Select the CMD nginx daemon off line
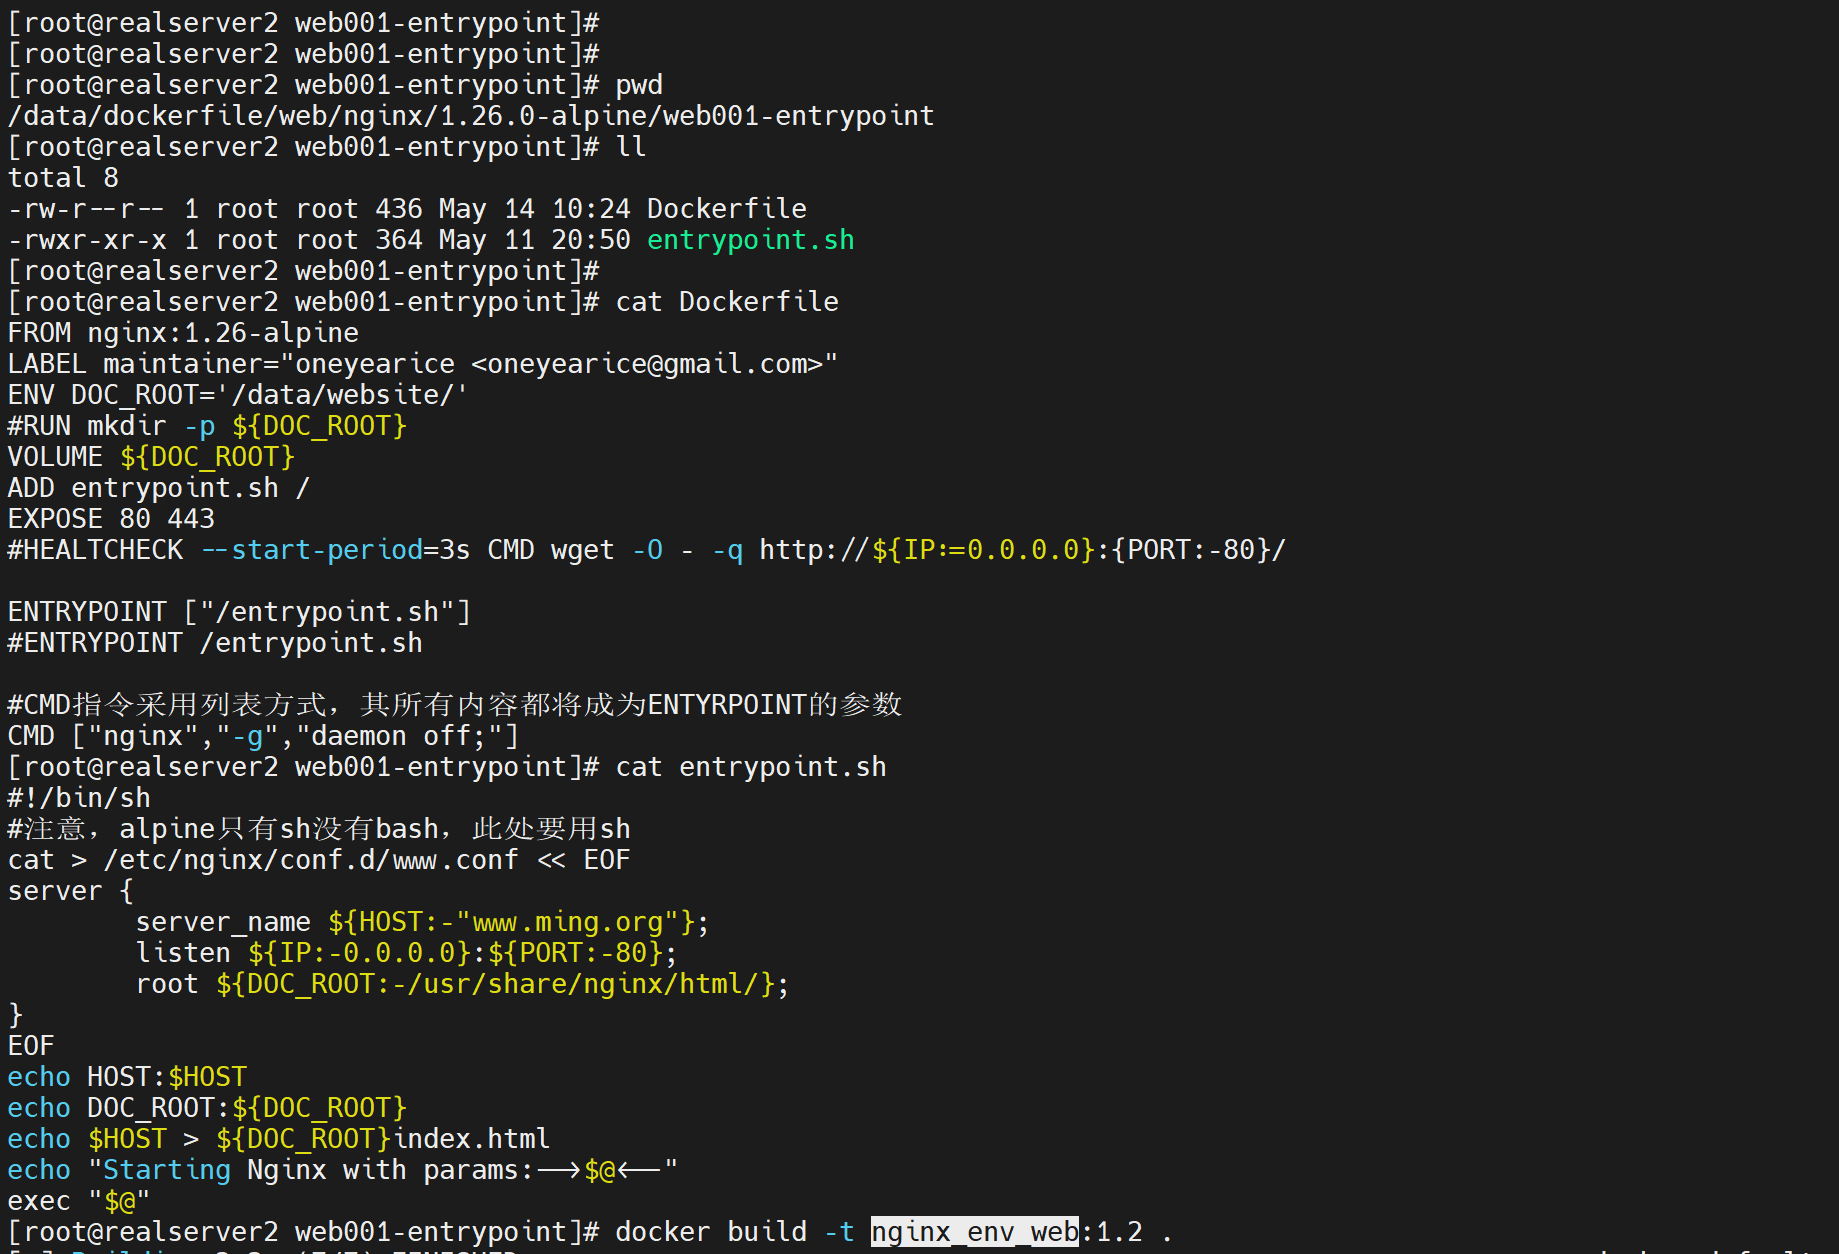The width and height of the screenshot is (1839, 1254). [260, 735]
